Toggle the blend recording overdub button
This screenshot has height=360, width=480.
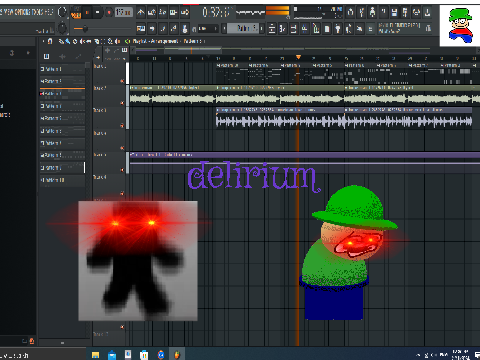174,13
